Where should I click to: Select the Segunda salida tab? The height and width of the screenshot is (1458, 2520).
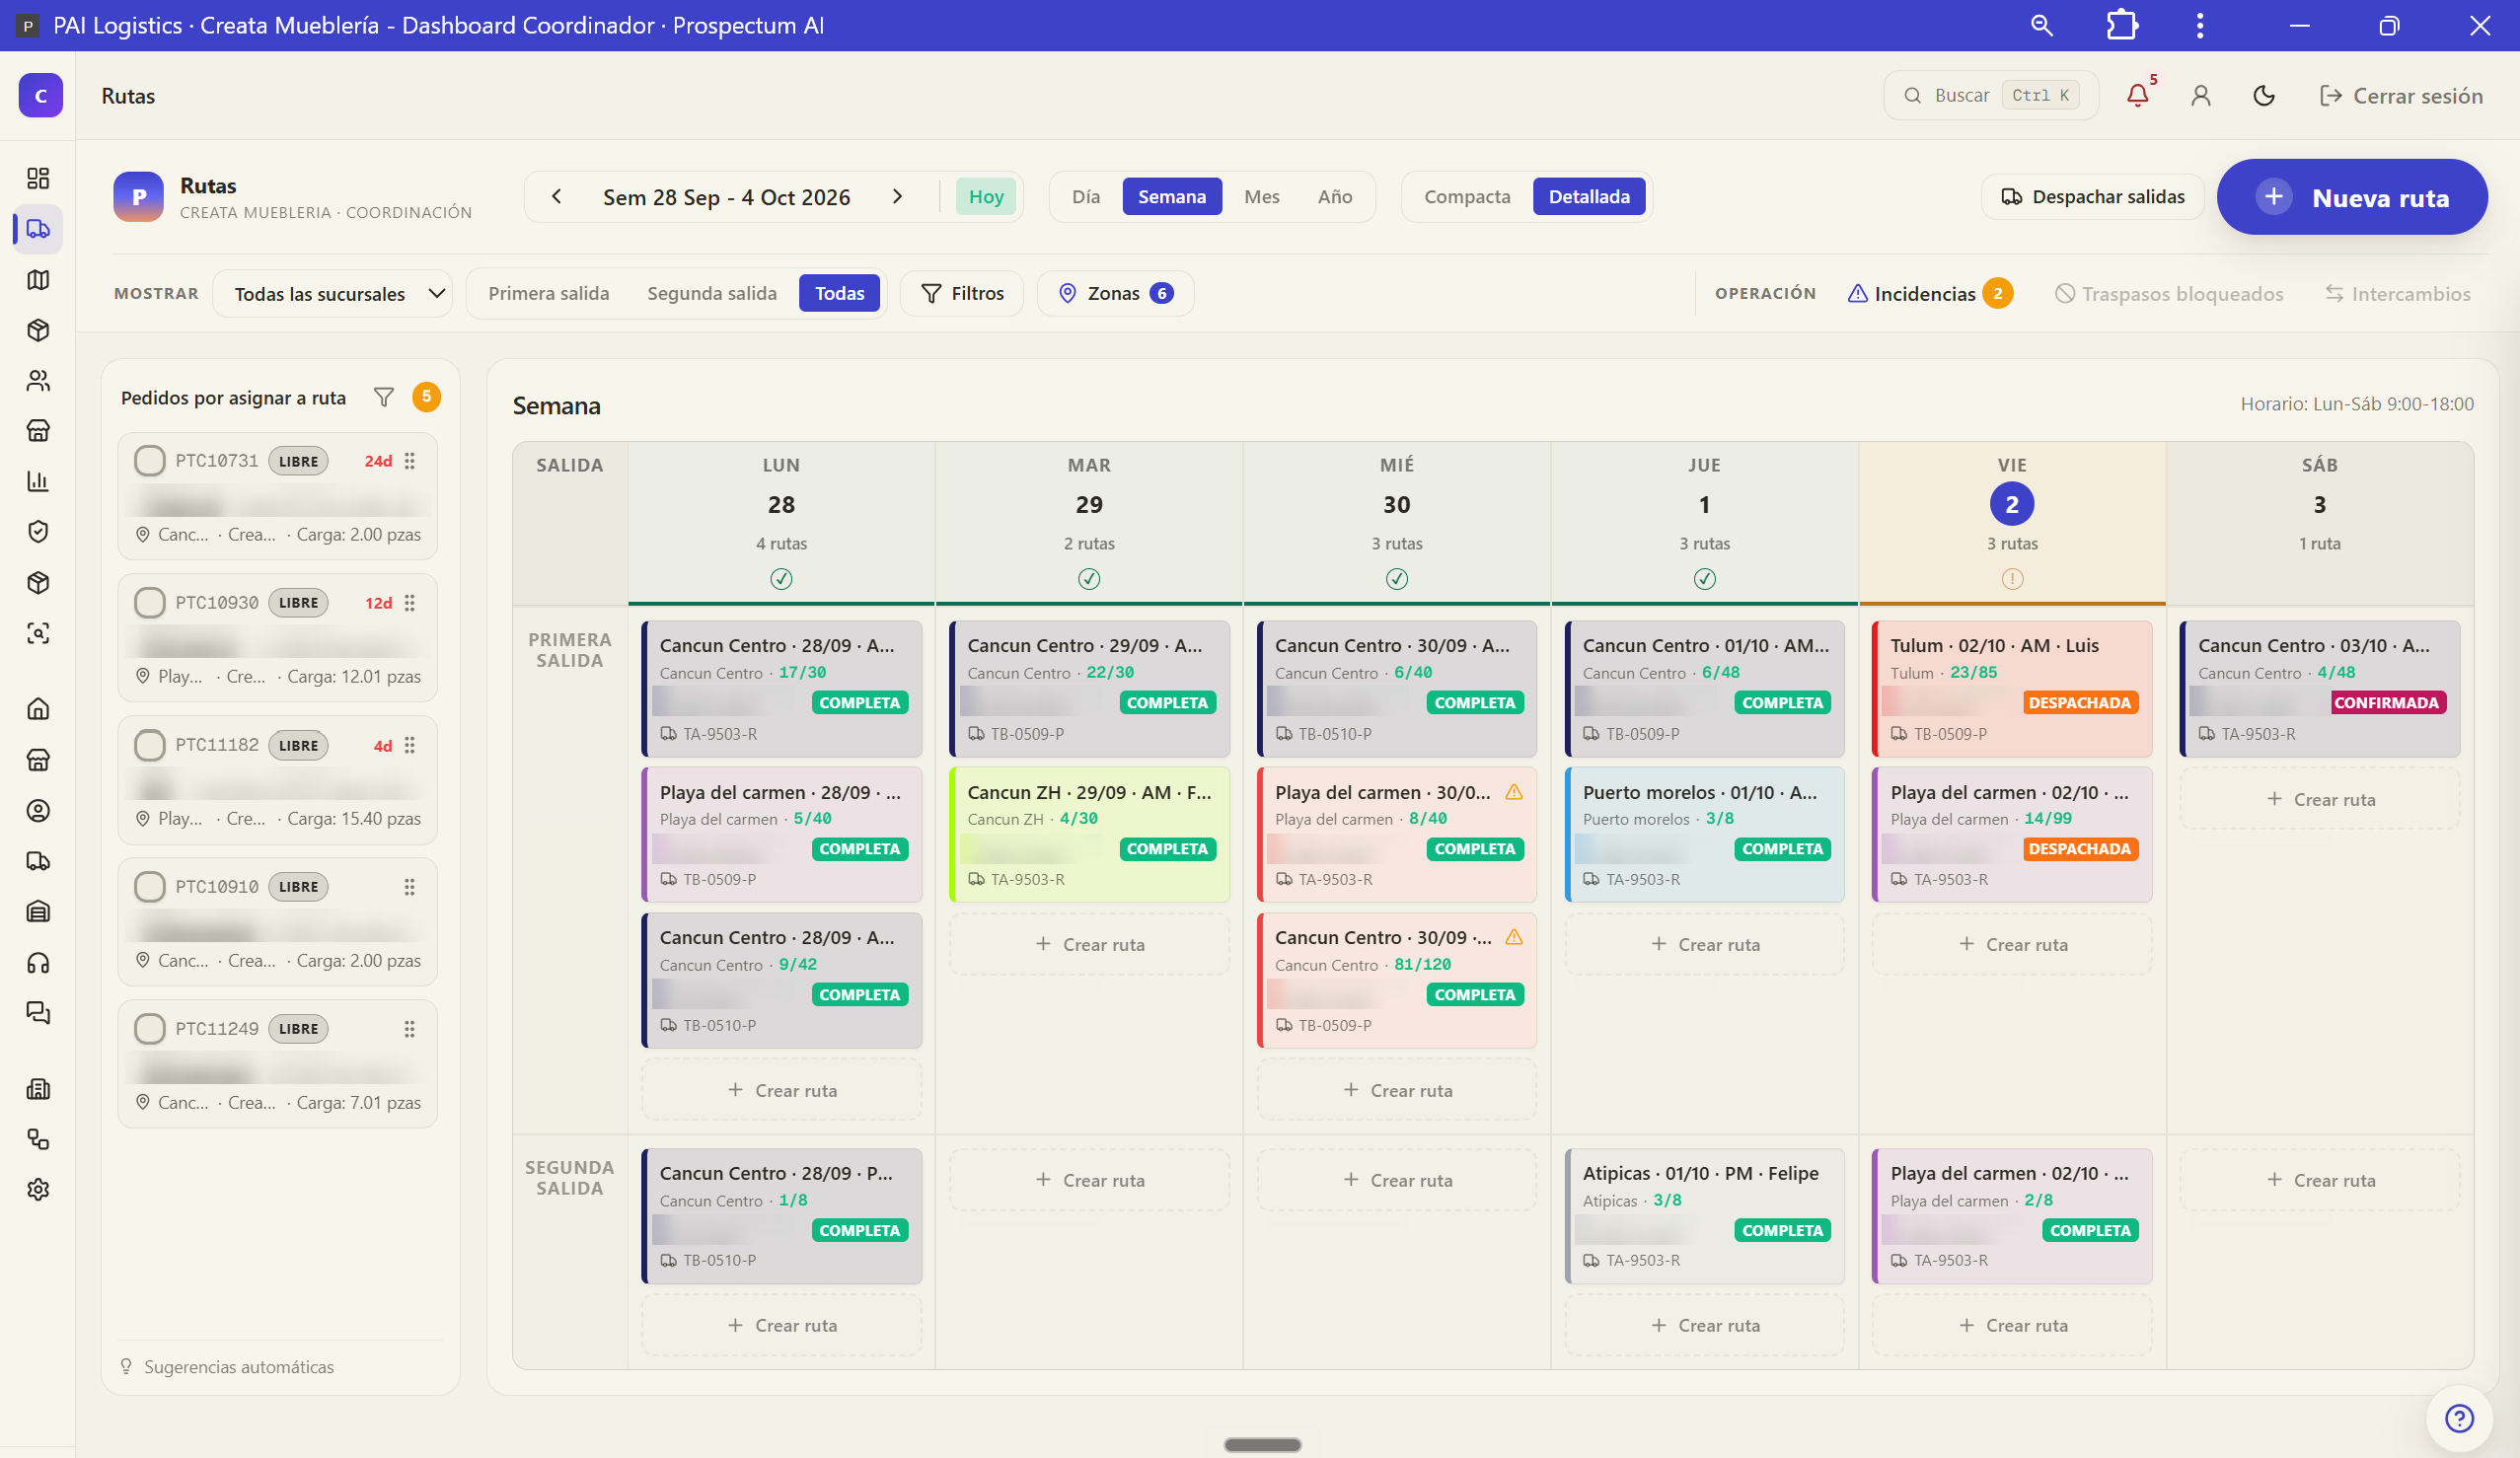711,293
